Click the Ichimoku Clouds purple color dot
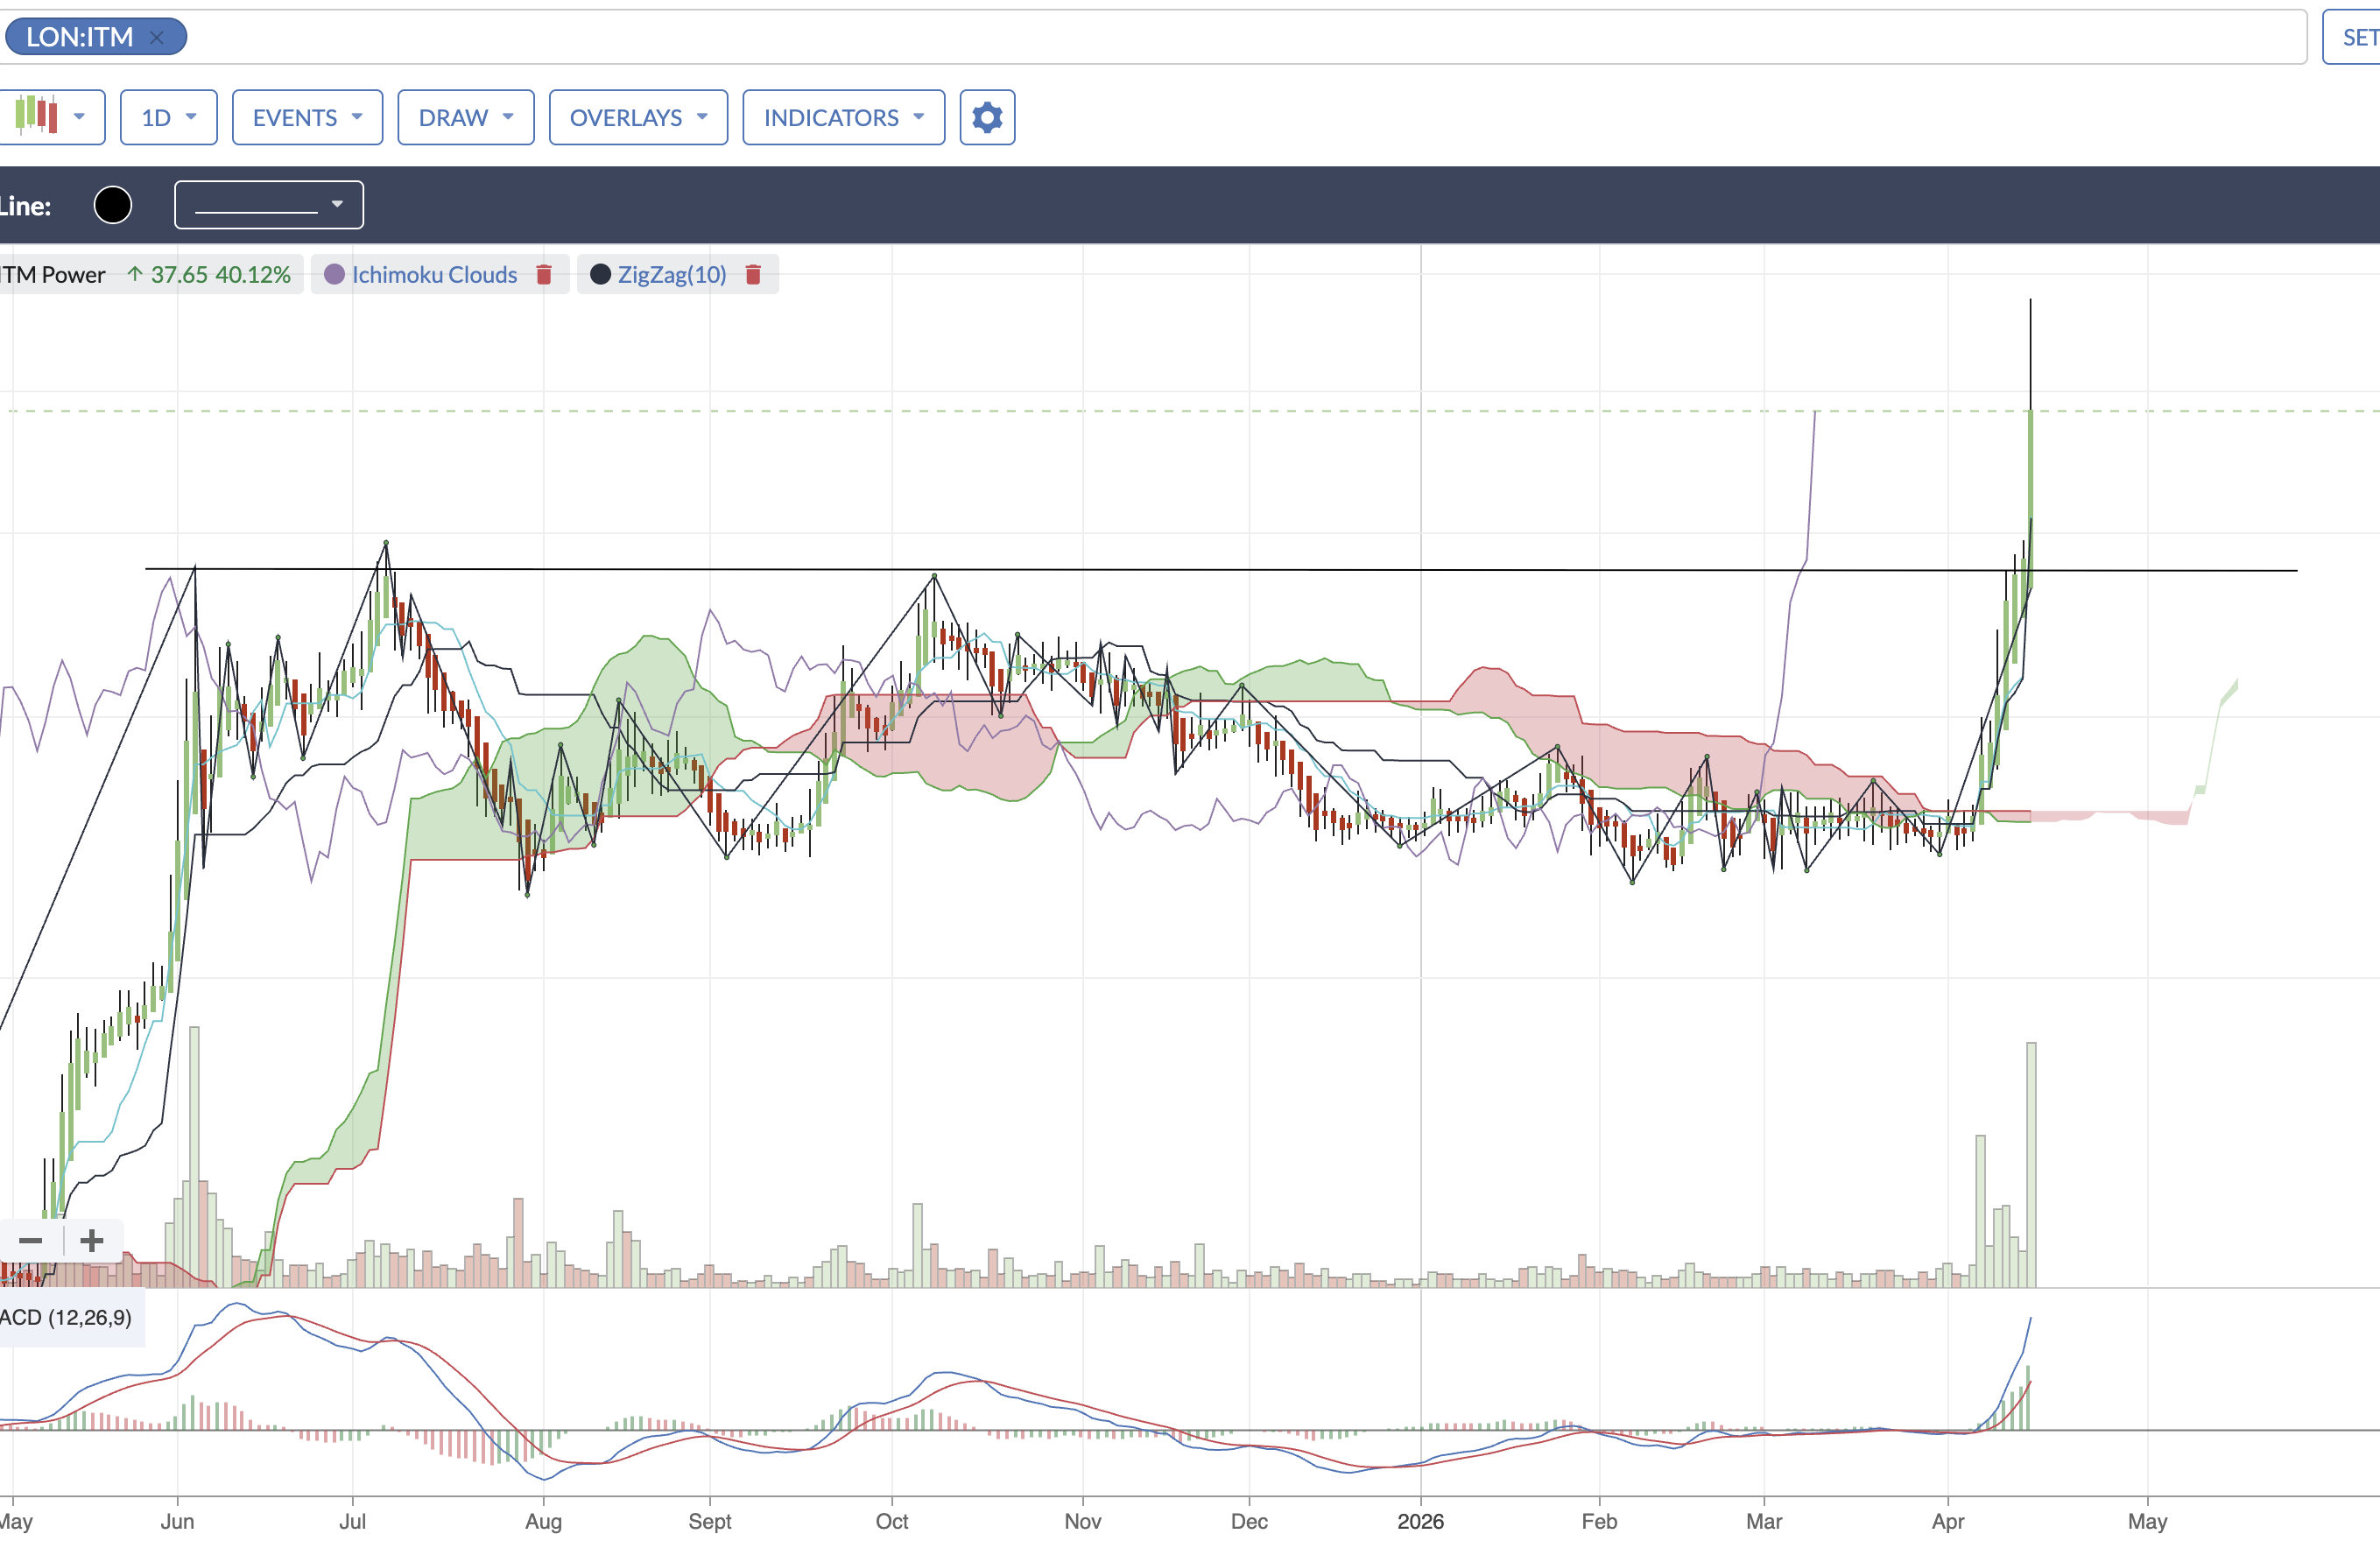 (334, 274)
